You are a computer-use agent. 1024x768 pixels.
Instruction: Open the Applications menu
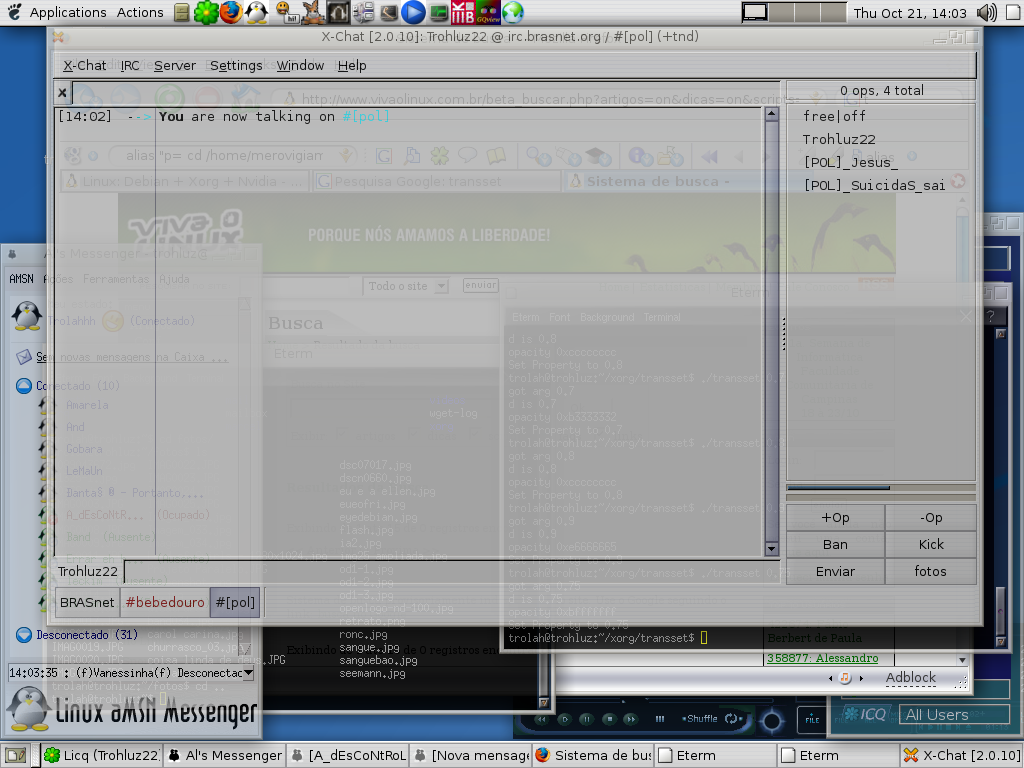[x=68, y=12]
